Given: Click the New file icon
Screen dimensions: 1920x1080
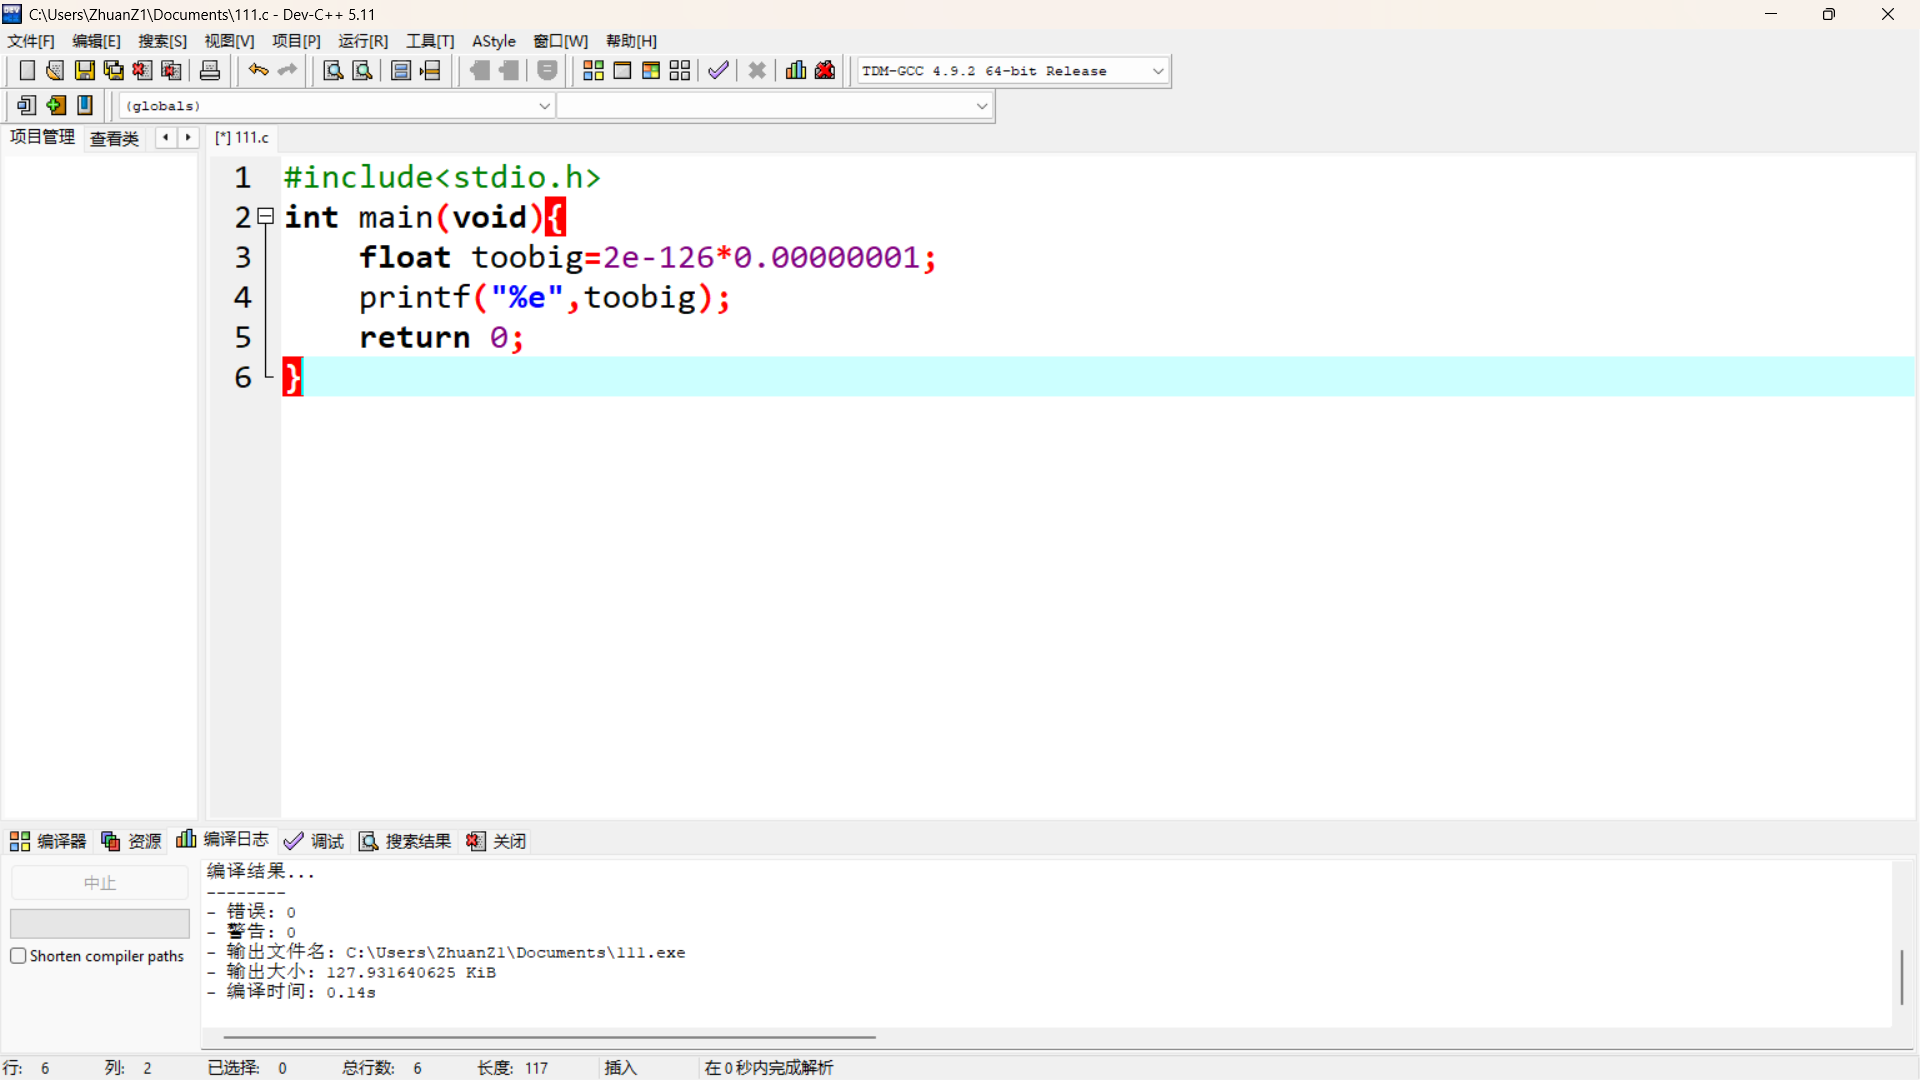Looking at the screenshot, I should (27, 70).
